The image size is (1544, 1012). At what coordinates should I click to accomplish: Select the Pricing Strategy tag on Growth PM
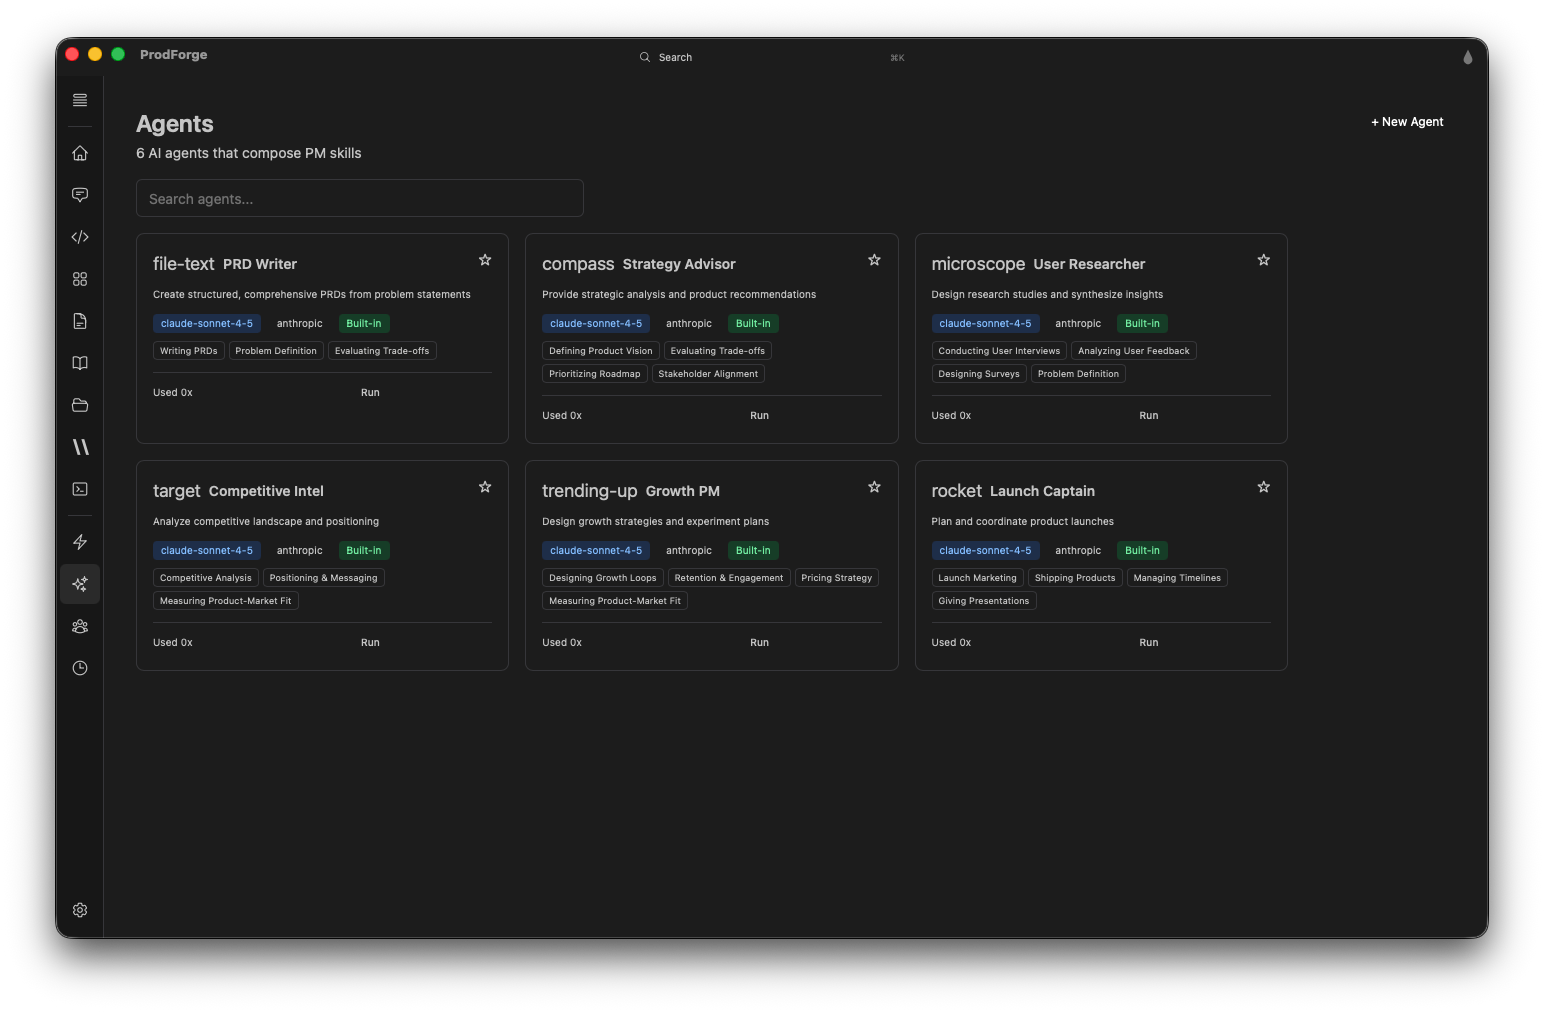837,577
